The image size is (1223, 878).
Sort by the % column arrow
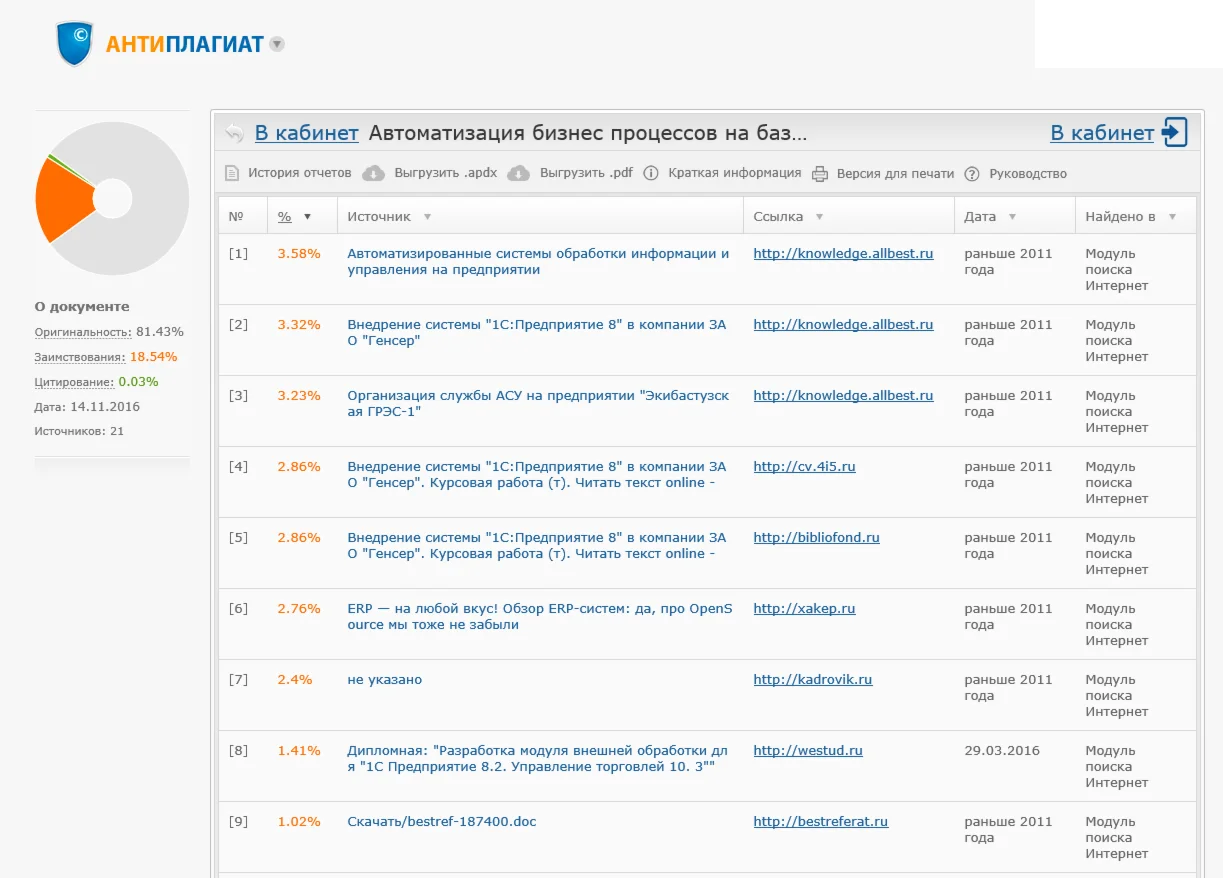coord(307,217)
